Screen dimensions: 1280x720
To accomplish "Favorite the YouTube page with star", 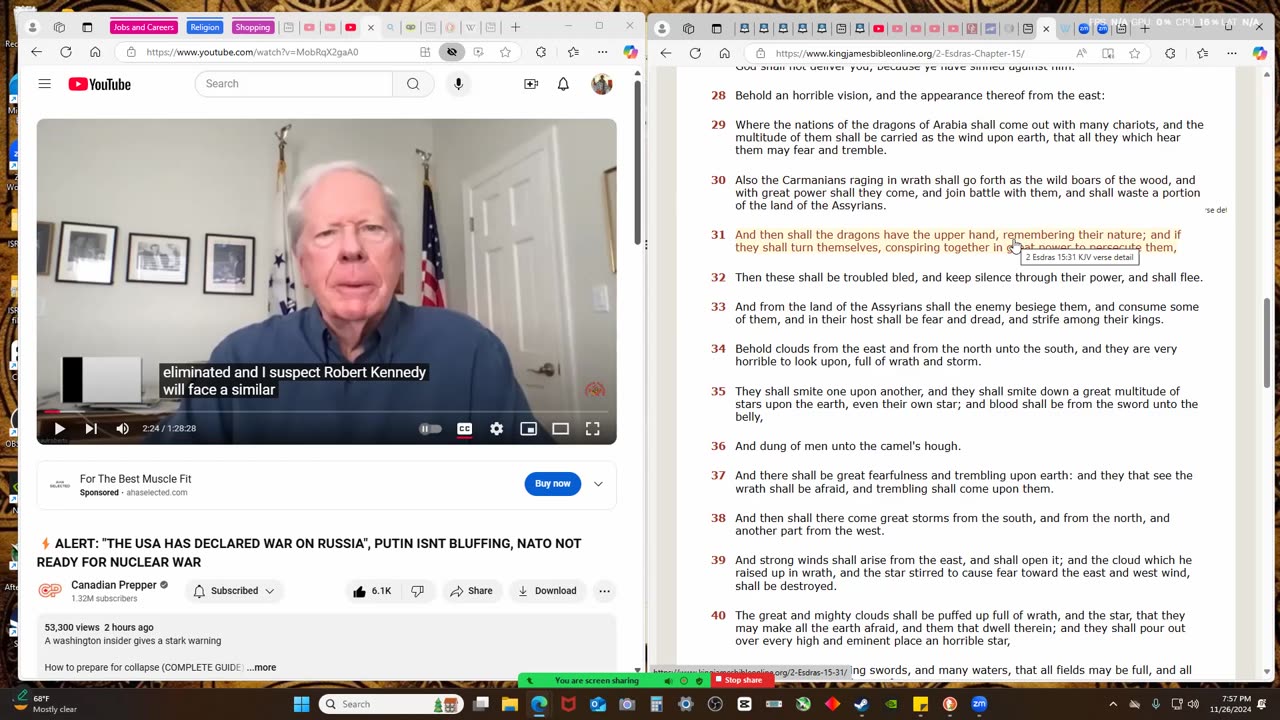I will tap(505, 52).
